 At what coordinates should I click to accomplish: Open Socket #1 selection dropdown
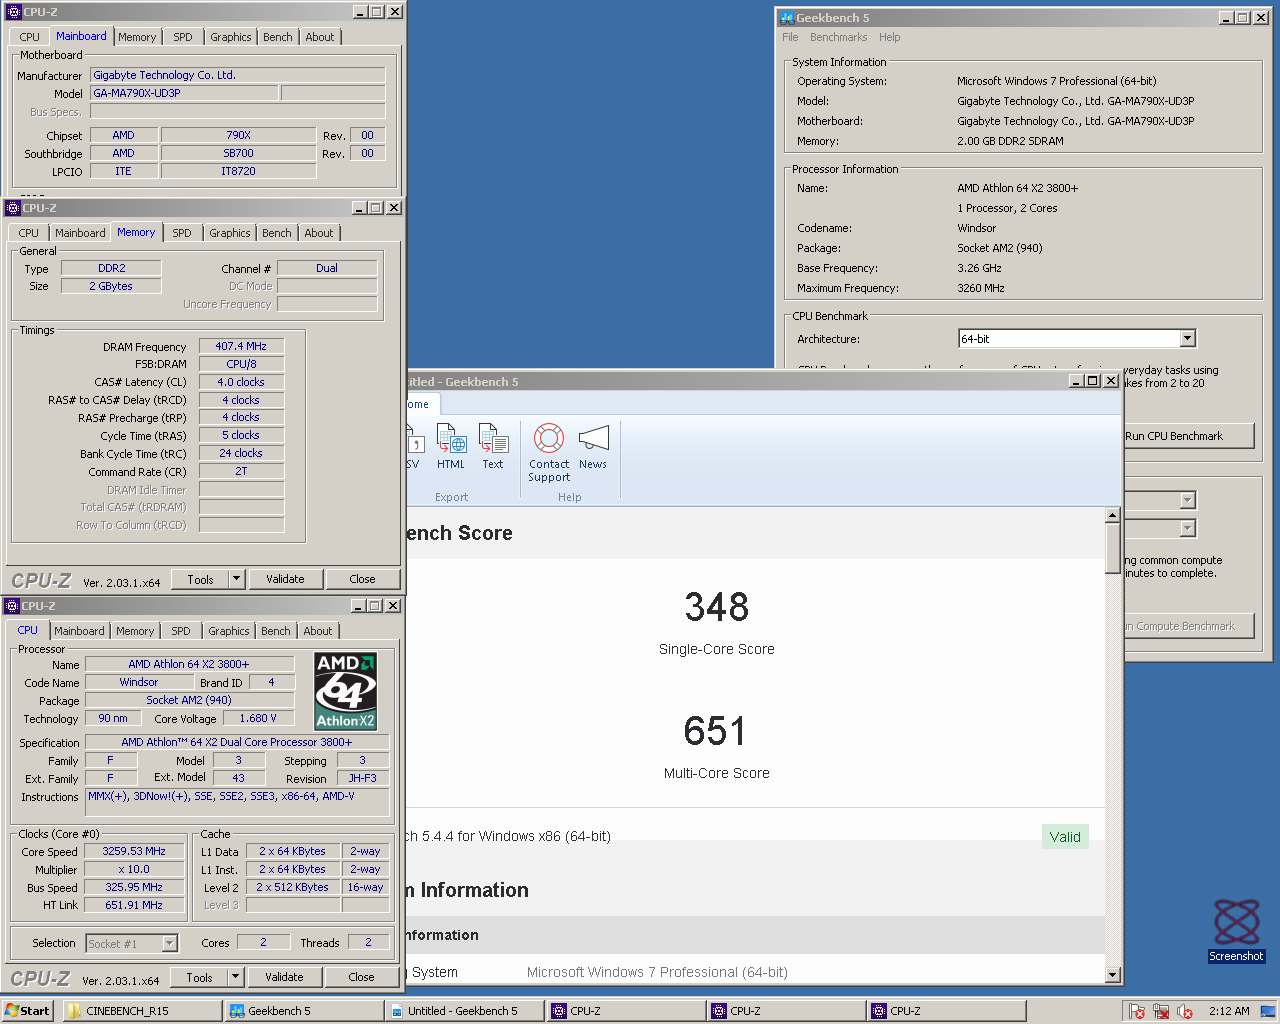(170, 943)
